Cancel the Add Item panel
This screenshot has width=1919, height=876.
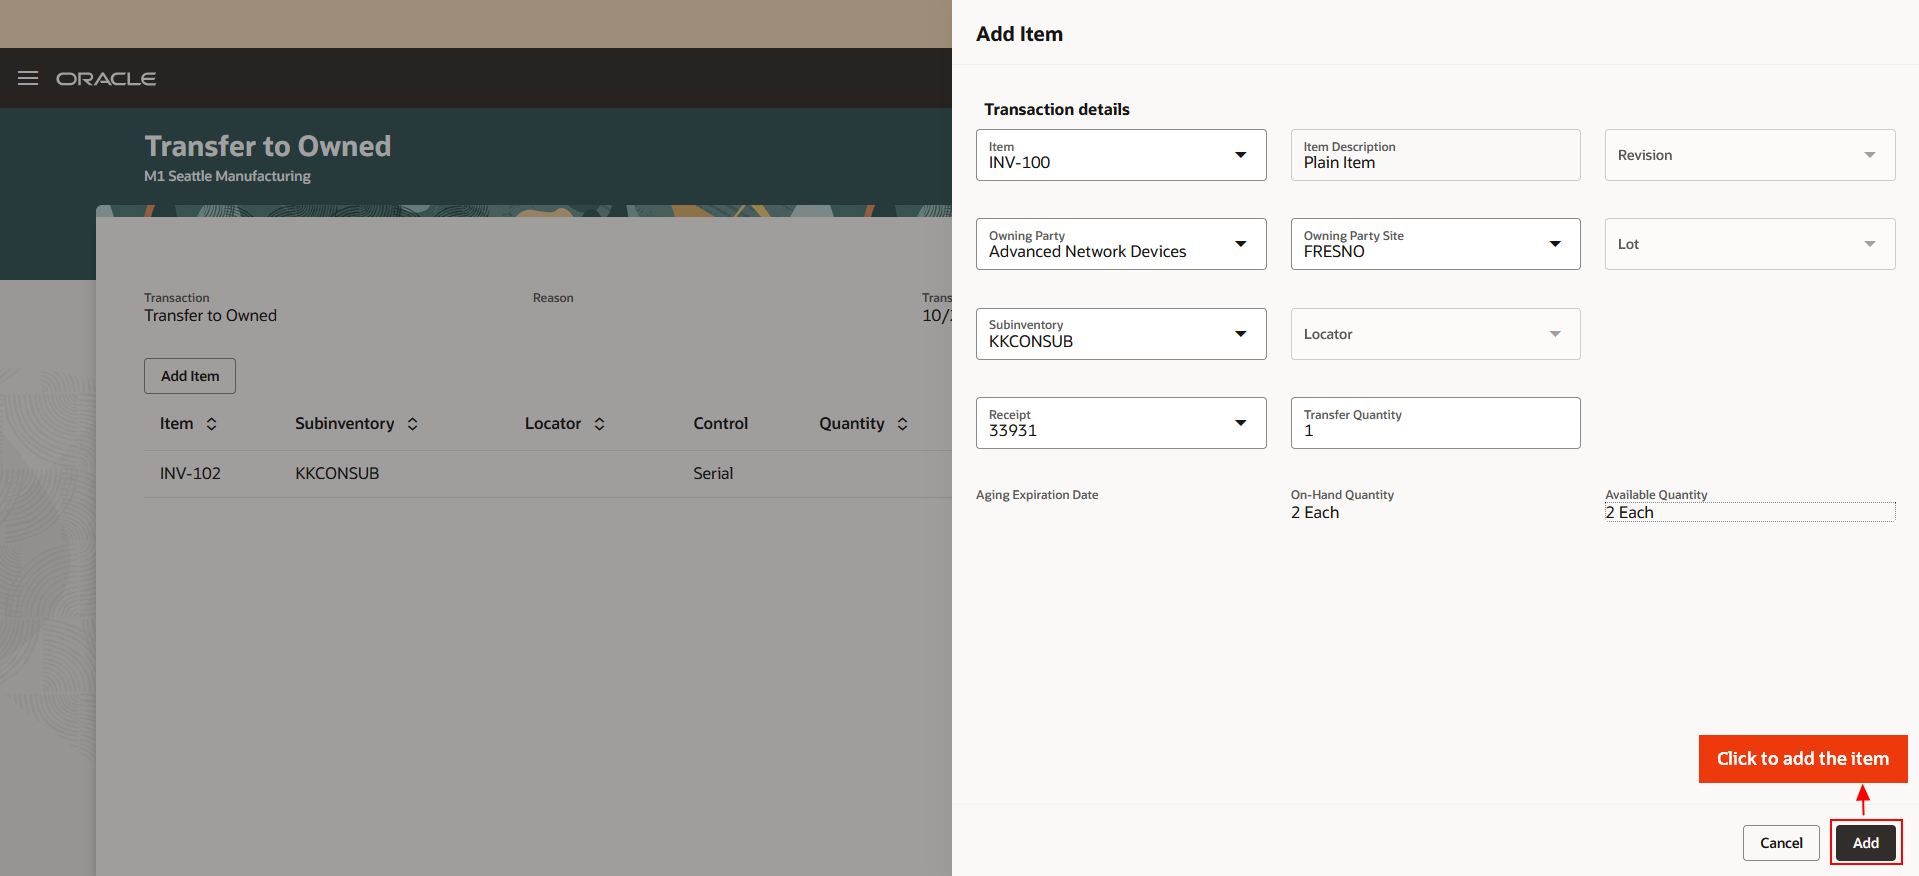coord(1781,843)
